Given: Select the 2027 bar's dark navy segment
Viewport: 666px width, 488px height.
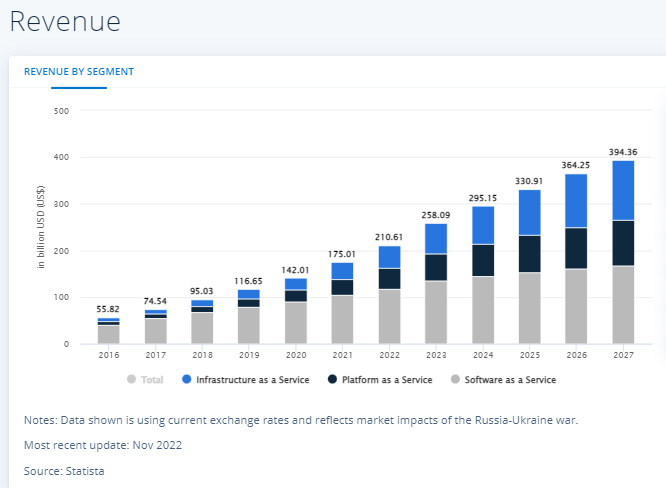Looking at the screenshot, I should tap(623, 243).
